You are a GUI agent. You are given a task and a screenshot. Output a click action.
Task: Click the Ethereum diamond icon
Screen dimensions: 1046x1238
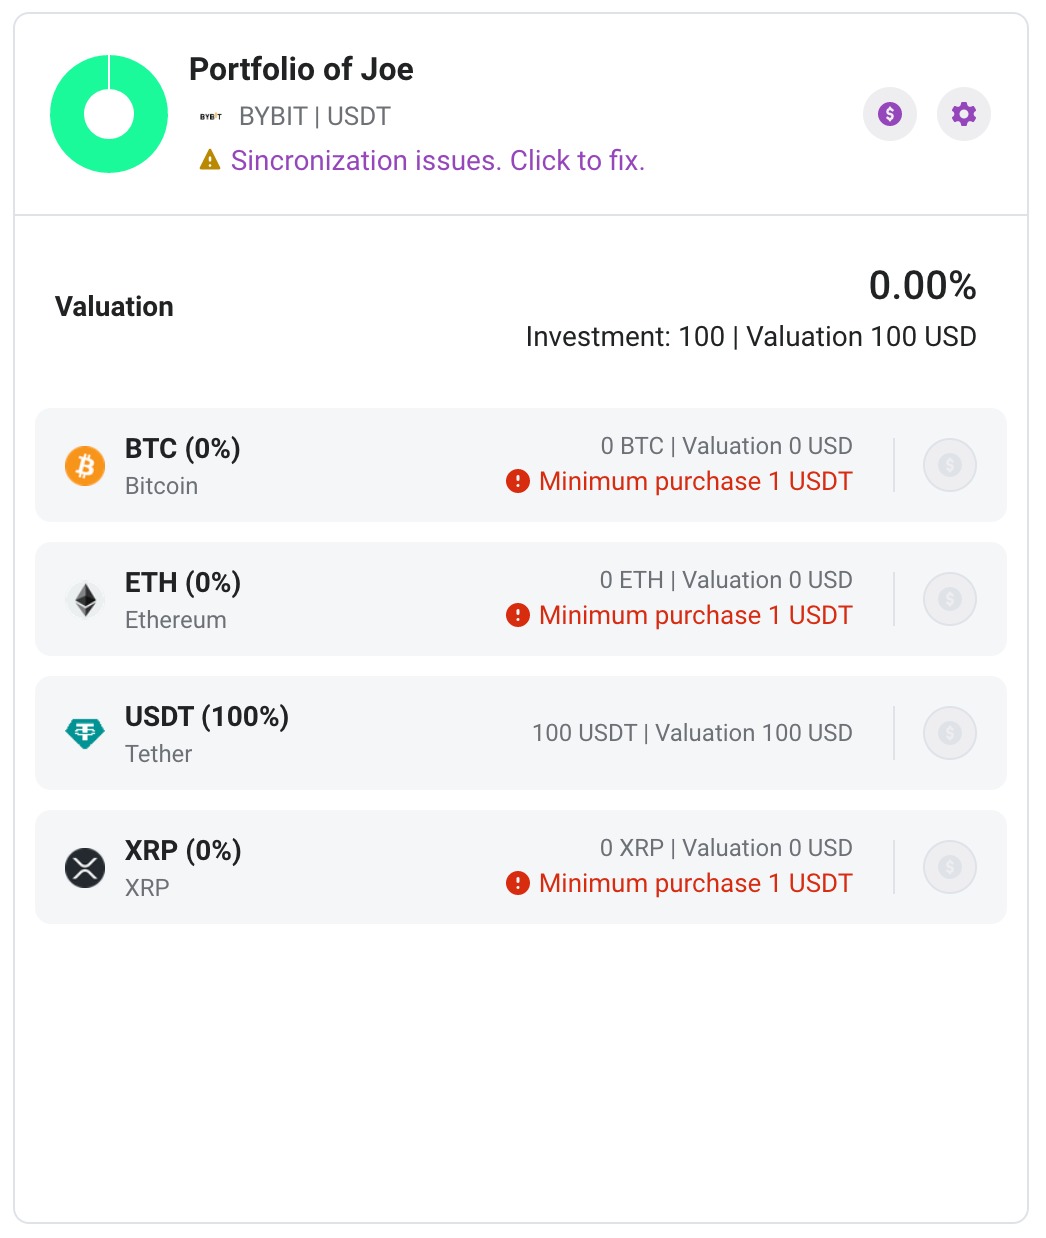click(x=85, y=600)
